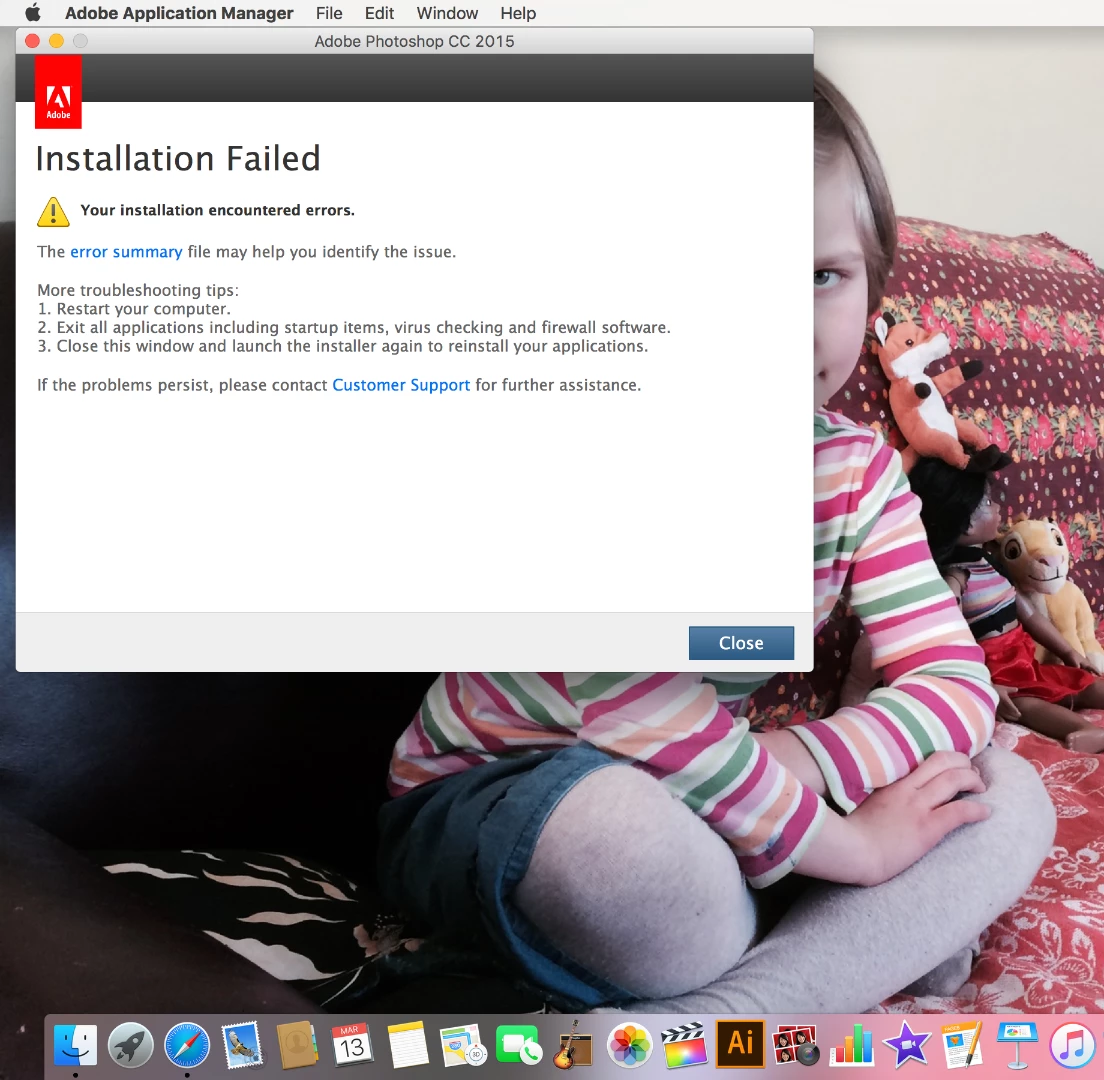Open Contacts address book in Dock
The image size is (1104, 1080).
pos(297,1045)
